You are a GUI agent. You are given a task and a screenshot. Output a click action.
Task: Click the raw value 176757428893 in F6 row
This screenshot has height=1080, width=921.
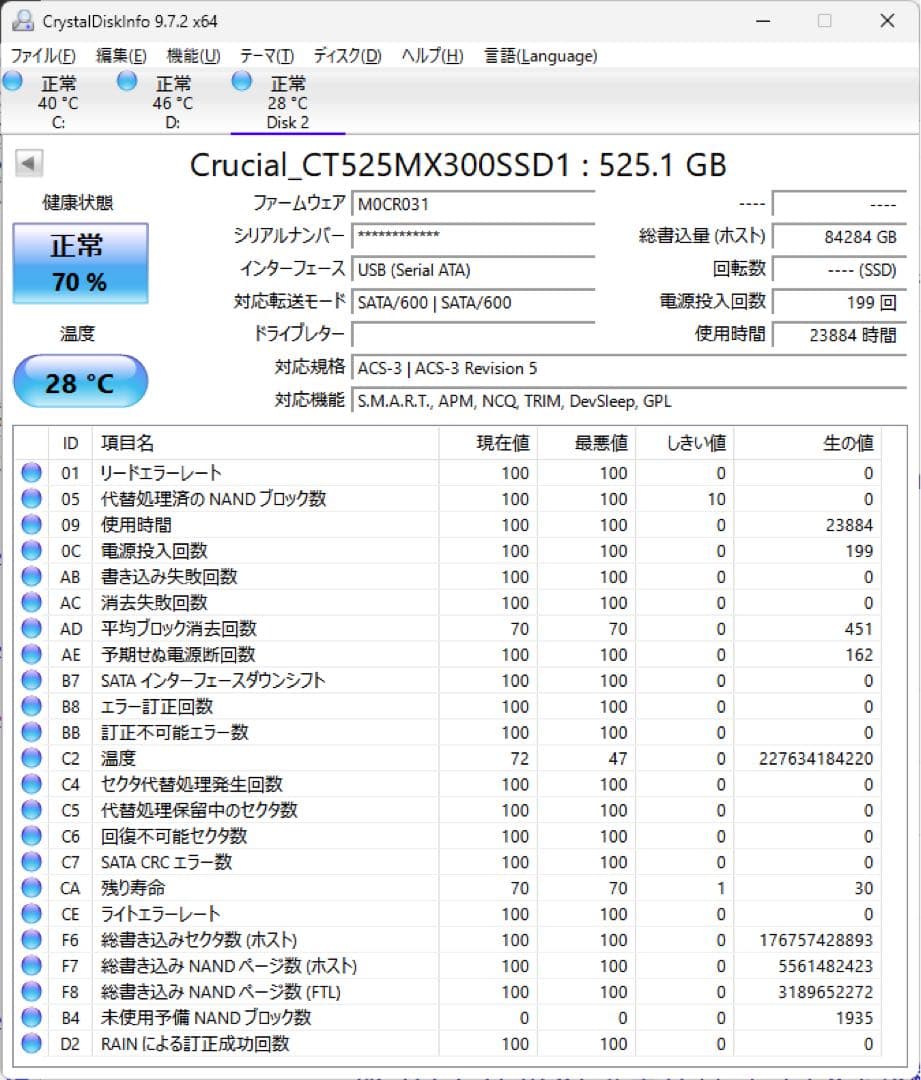tap(816, 939)
